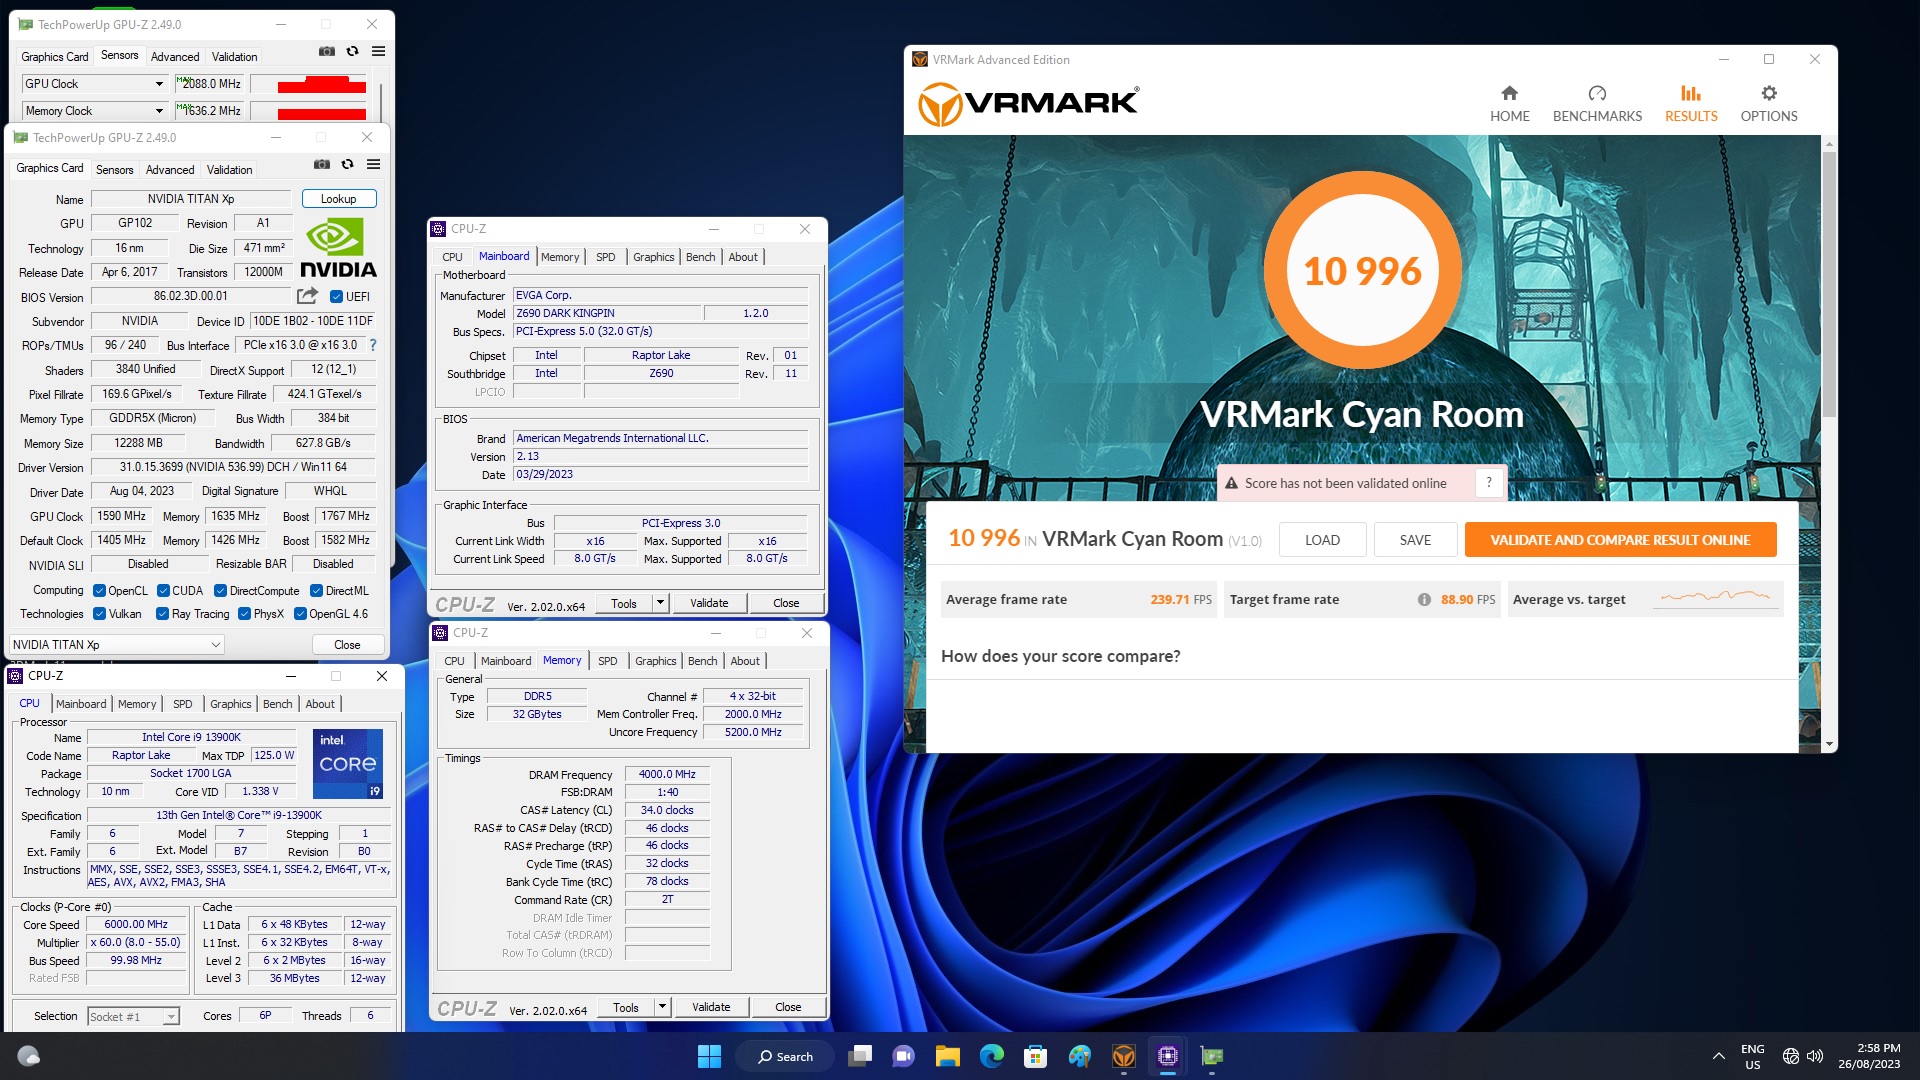Click the NVIDIA logo in GPU-Z
The width and height of the screenshot is (1920, 1080).
(338, 248)
